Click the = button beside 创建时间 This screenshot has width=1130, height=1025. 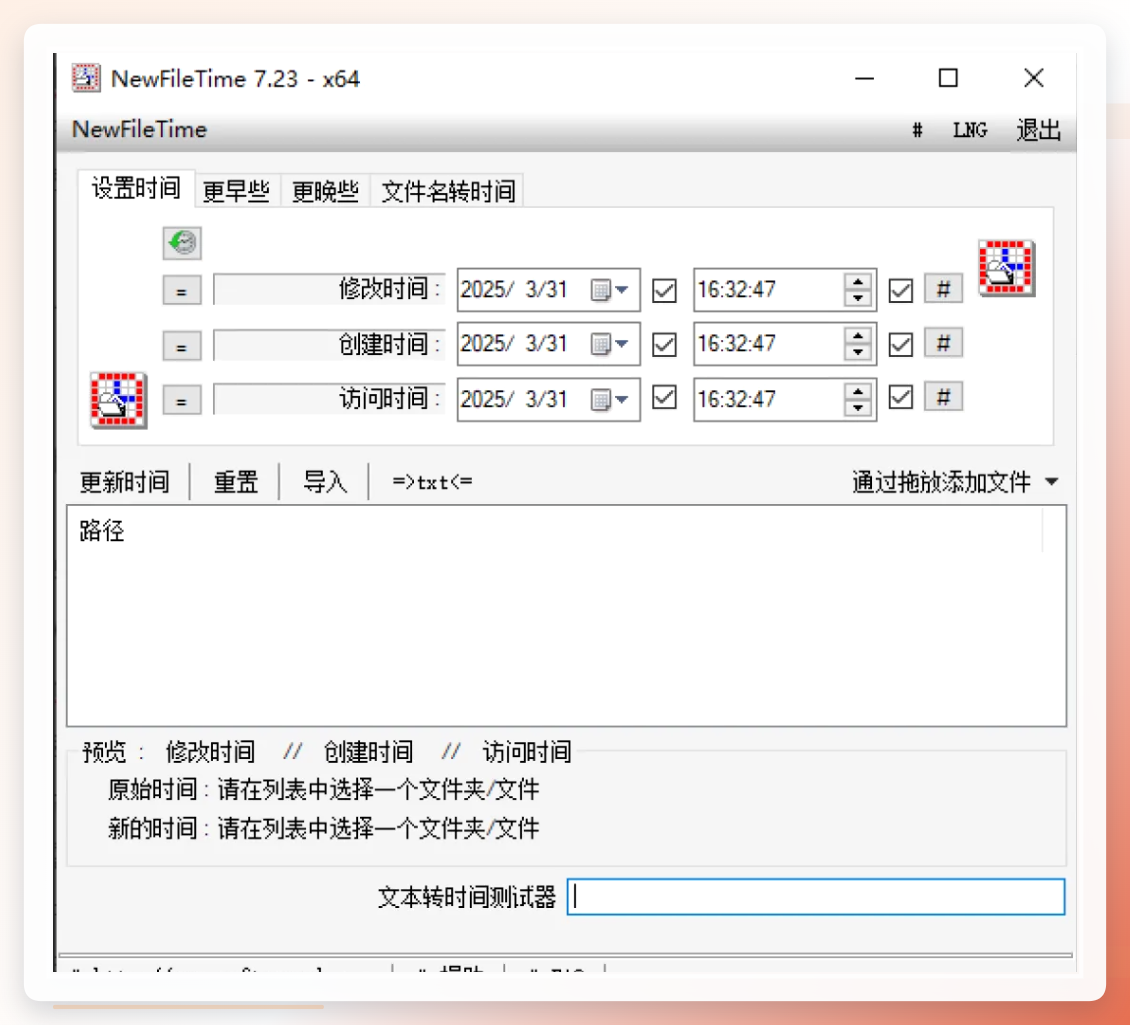tap(182, 346)
